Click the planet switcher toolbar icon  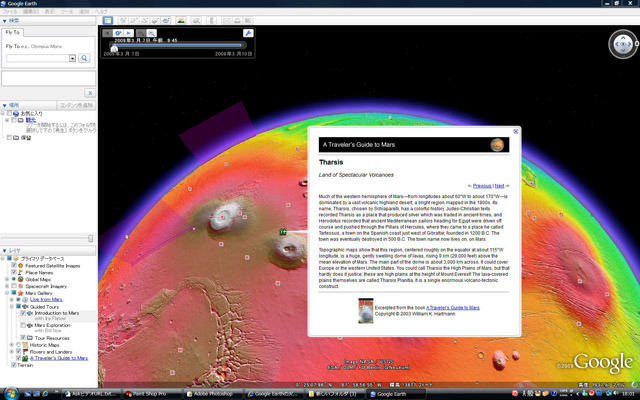click(x=166, y=20)
